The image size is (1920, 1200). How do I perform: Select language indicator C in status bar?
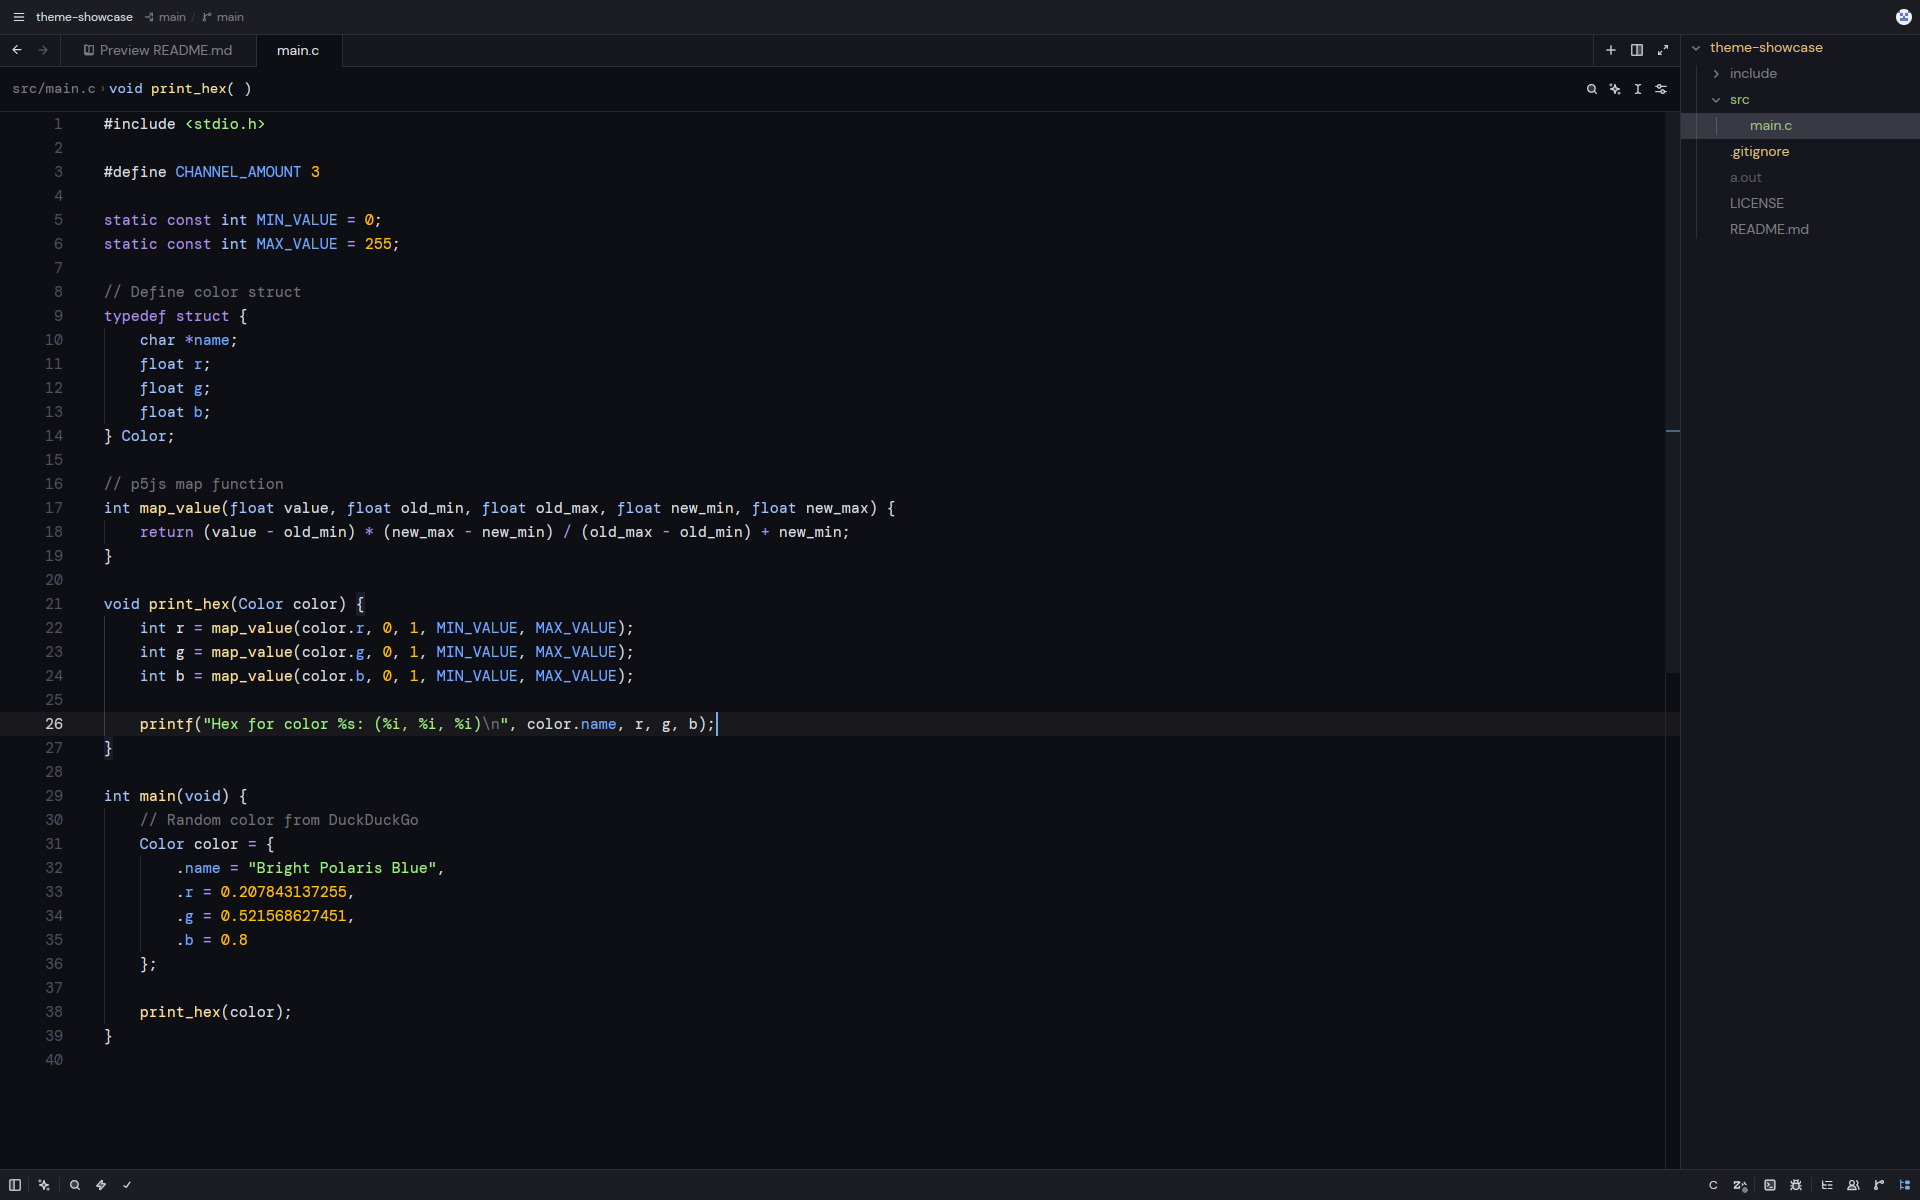(1713, 1185)
